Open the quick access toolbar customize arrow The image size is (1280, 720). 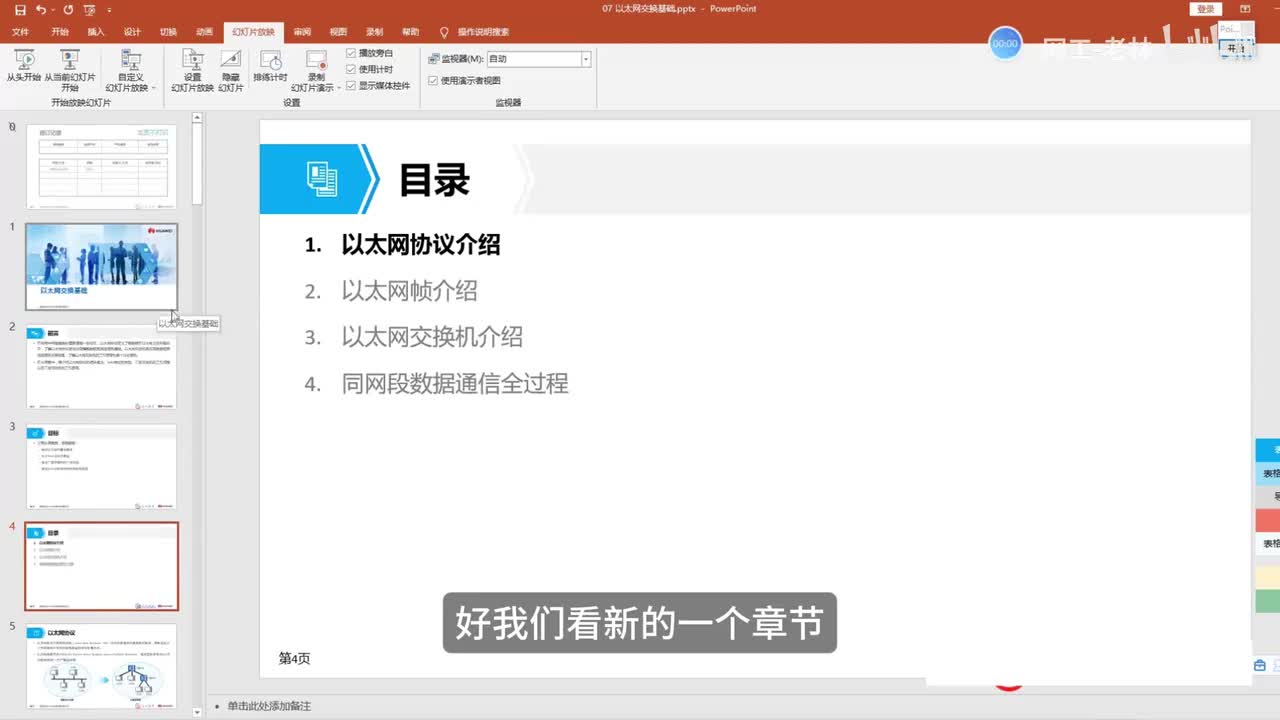109,10
